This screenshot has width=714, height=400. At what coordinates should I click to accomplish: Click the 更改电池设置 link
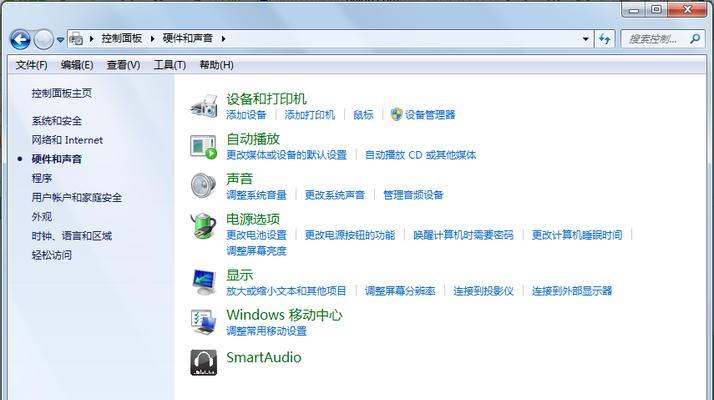tap(256, 235)
